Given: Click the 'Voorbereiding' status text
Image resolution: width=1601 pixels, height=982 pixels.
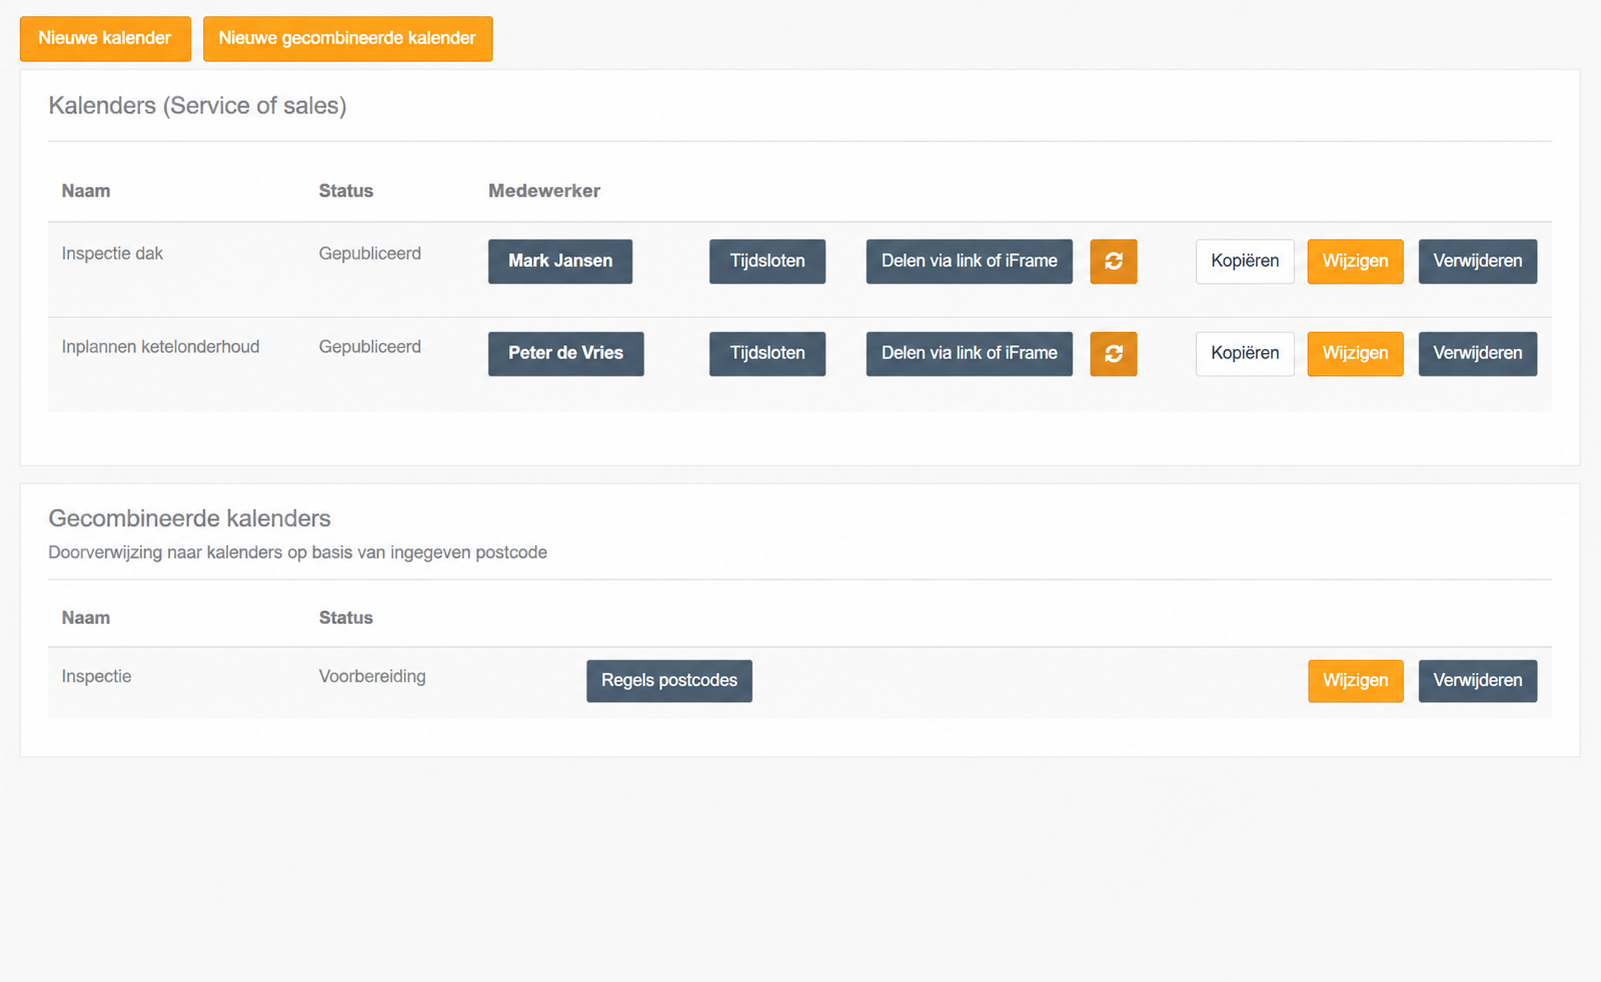Looking at the screenshot, I should (372, 677).
